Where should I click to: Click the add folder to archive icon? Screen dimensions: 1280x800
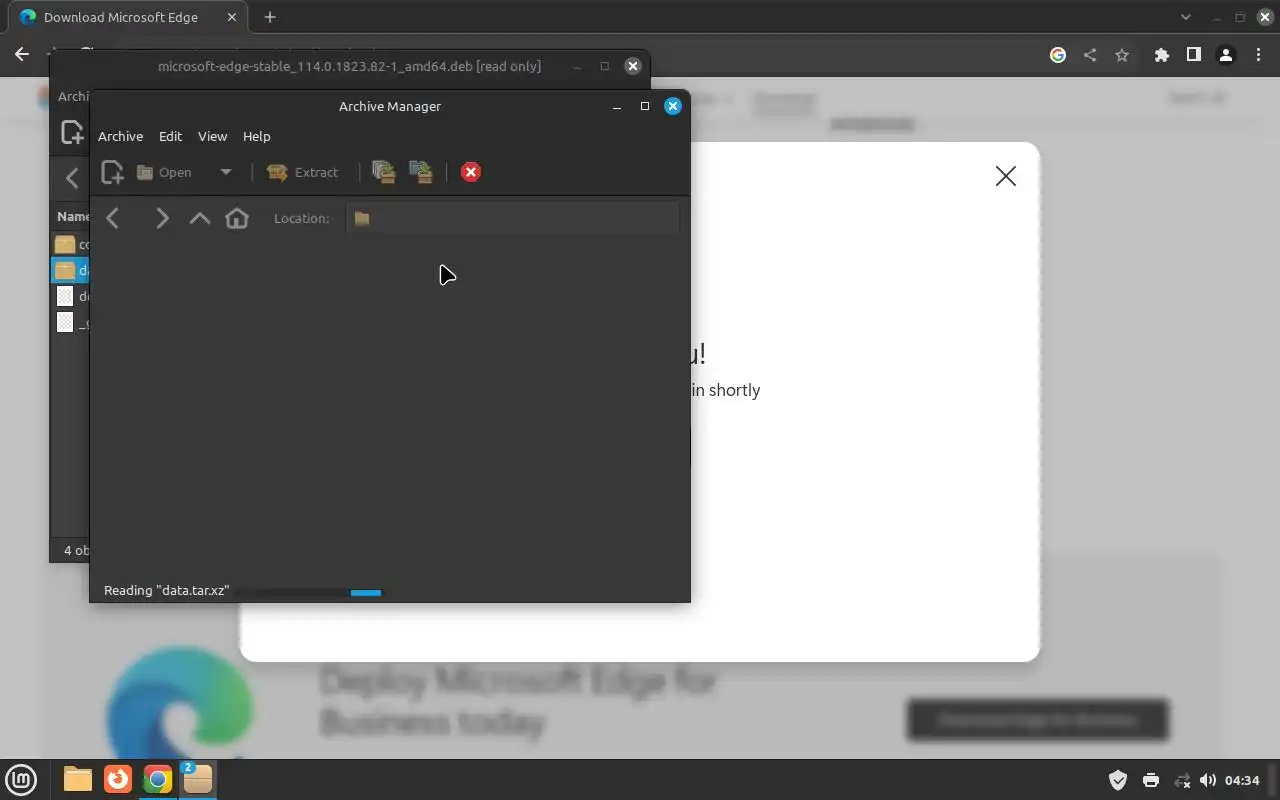pos(421,172)
